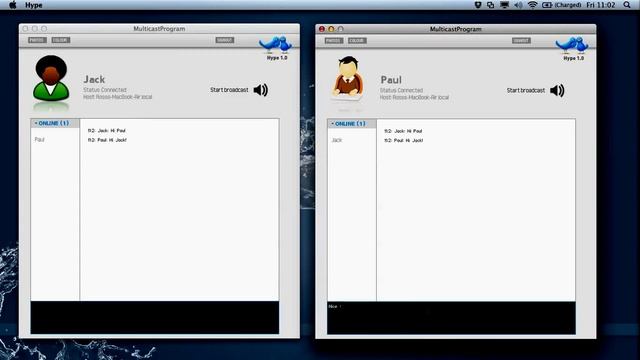Minimize Paul's window with the yellow button
The height and width of the screenshot is (360, 640).
tap(331, 29)
